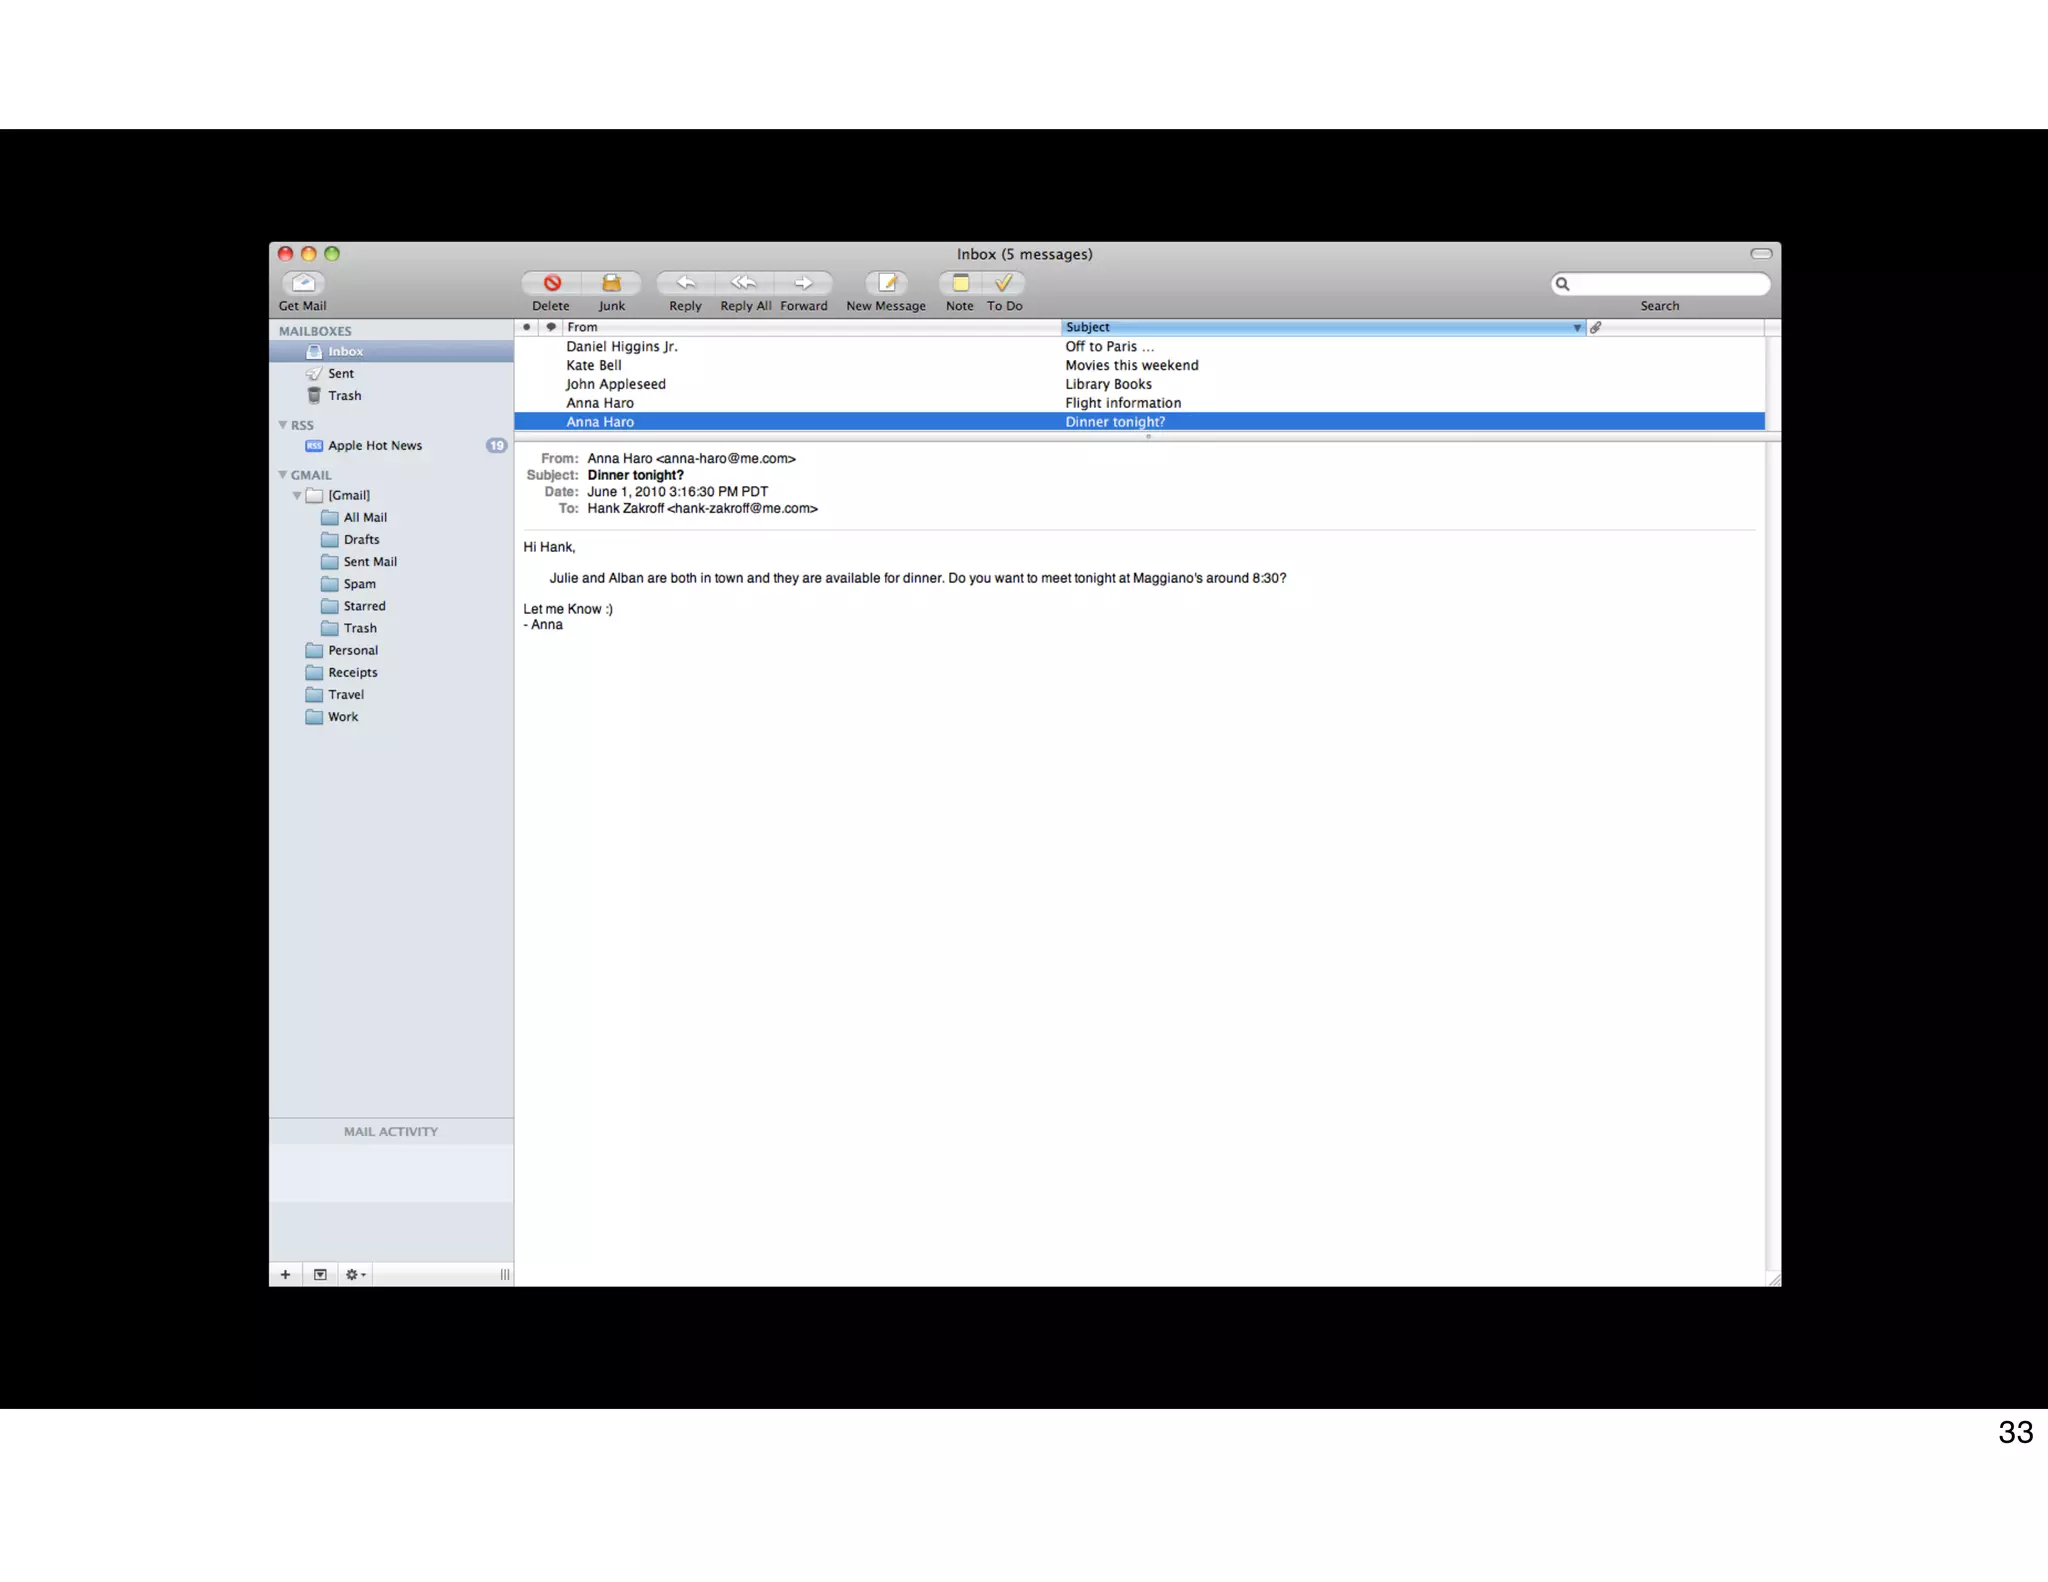Image resolution: width=2048 pixels, height=1582 pixels.
Task: Select the Sent mailbox
Action: point(340,374)
